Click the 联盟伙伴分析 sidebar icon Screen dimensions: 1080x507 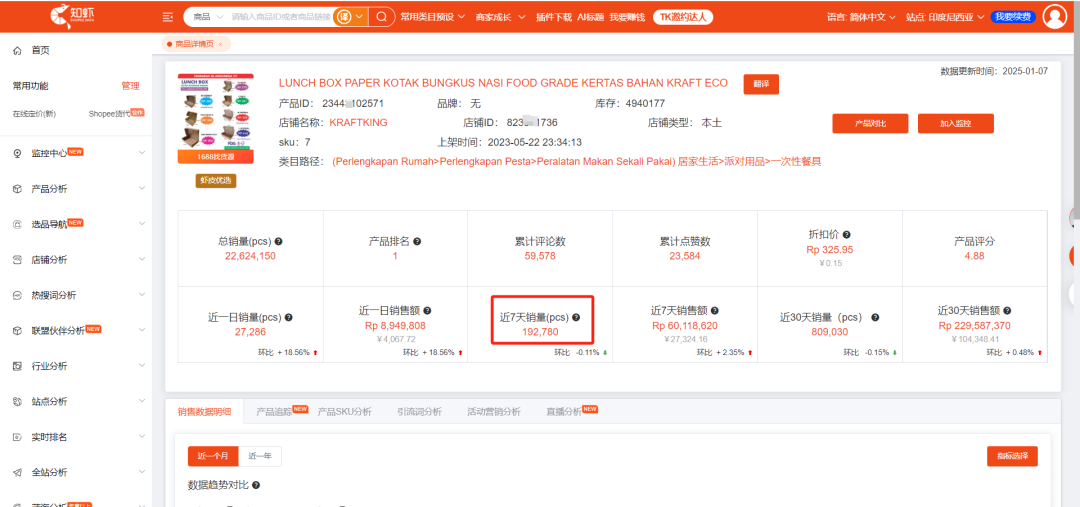tap(17, 331)
